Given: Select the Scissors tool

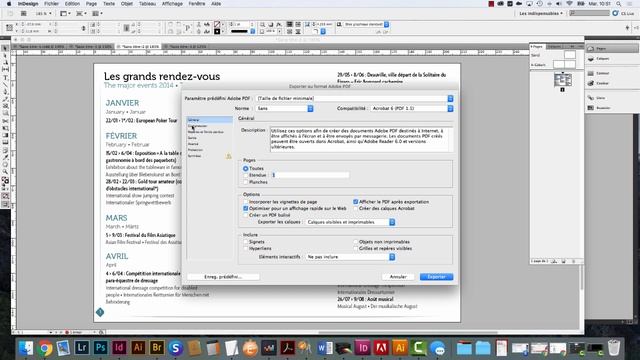Looking at the screenshot, I should click(5, 121).
